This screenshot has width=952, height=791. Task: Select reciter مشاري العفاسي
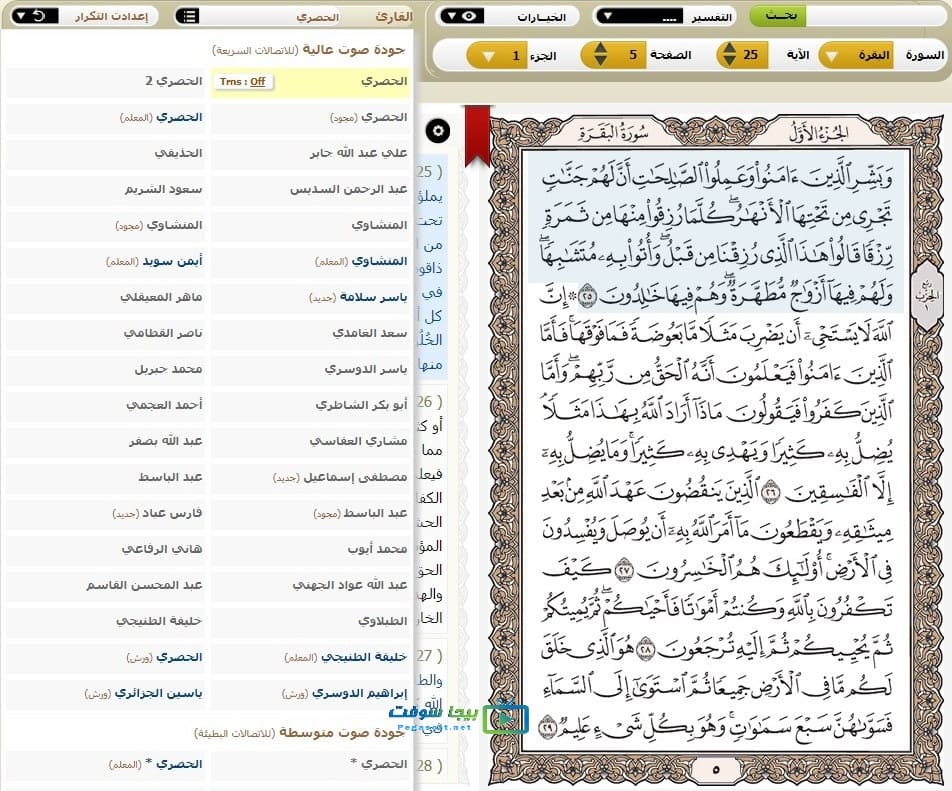(311, 441)
